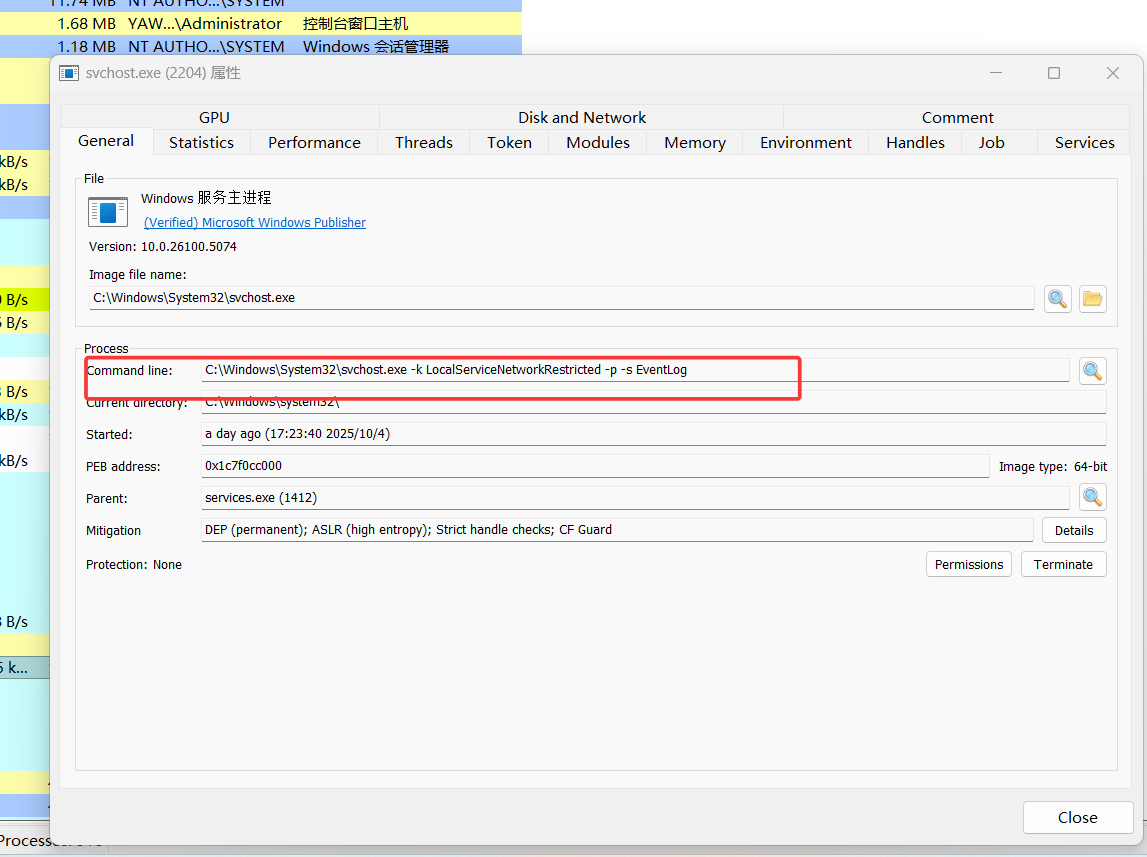
Task: Open the Handles tab
Action: pos(915,143)
